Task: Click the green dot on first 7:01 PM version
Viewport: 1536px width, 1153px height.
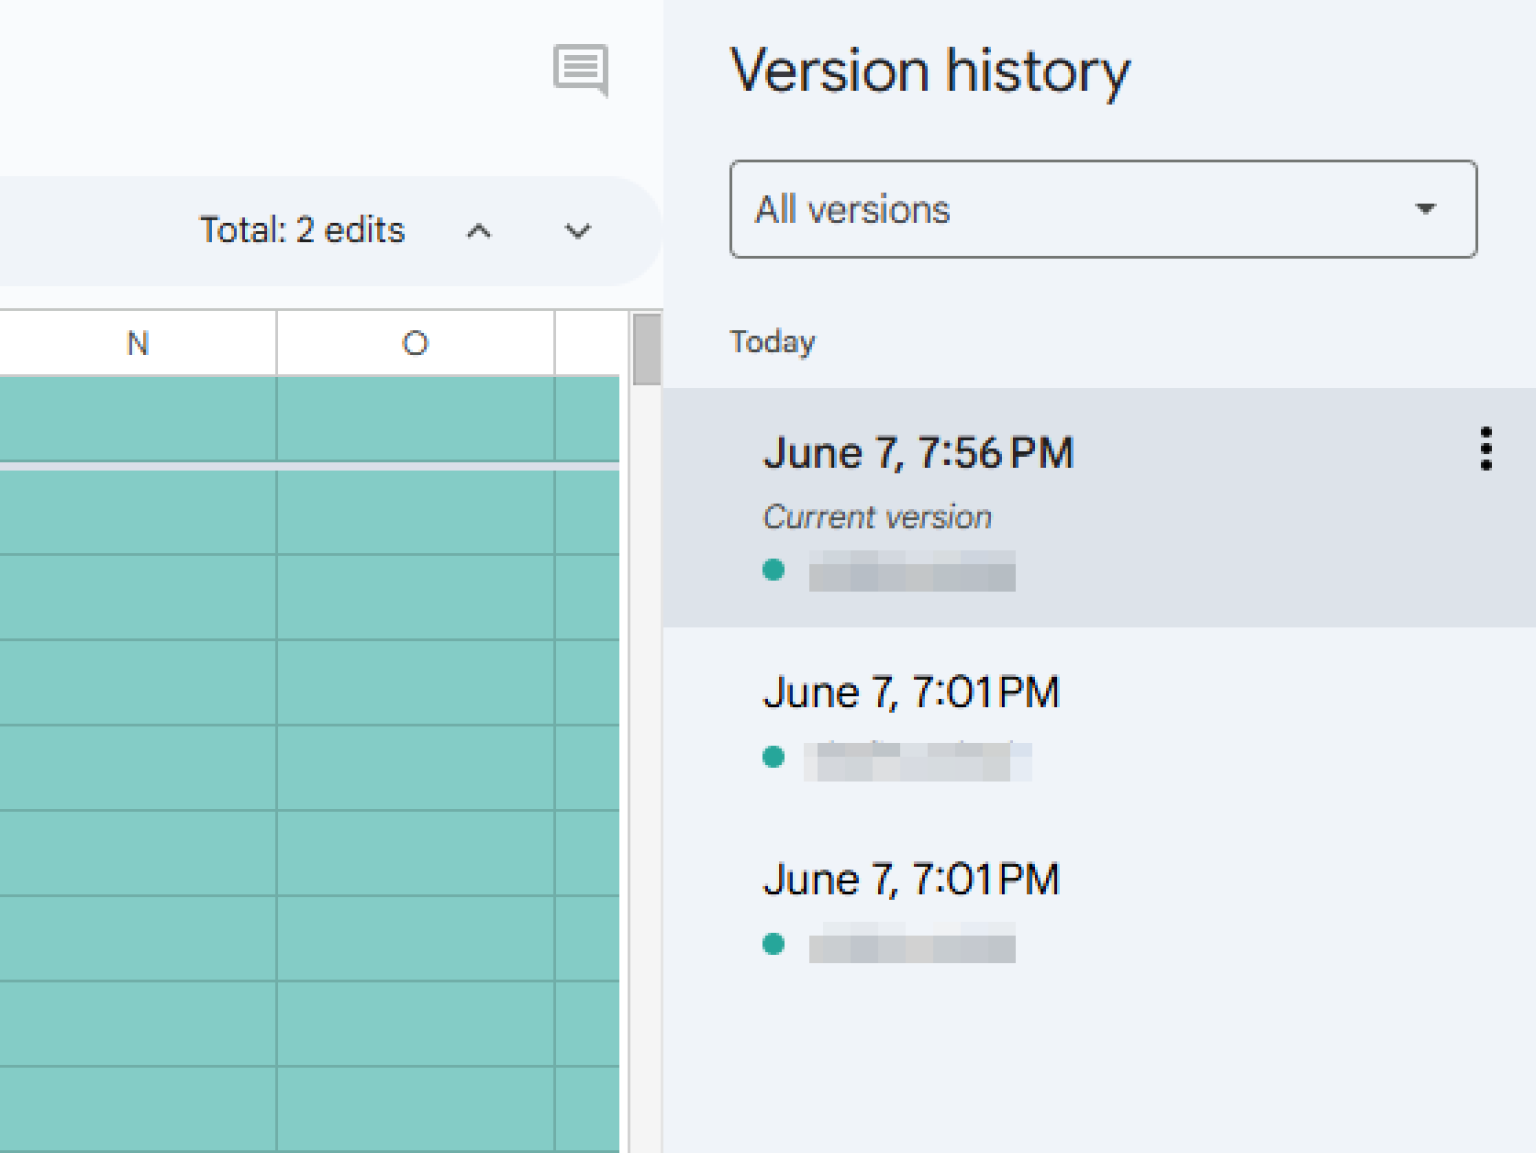Action: coord(774,757)
